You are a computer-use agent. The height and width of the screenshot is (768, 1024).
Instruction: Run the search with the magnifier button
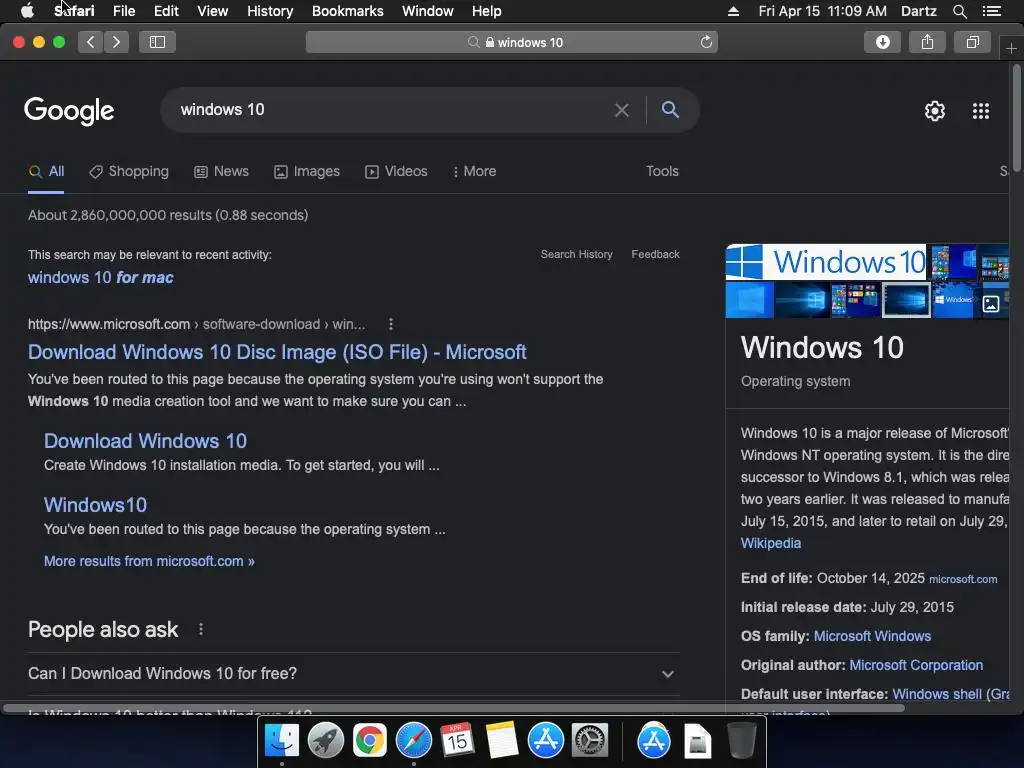coord(670,110)
